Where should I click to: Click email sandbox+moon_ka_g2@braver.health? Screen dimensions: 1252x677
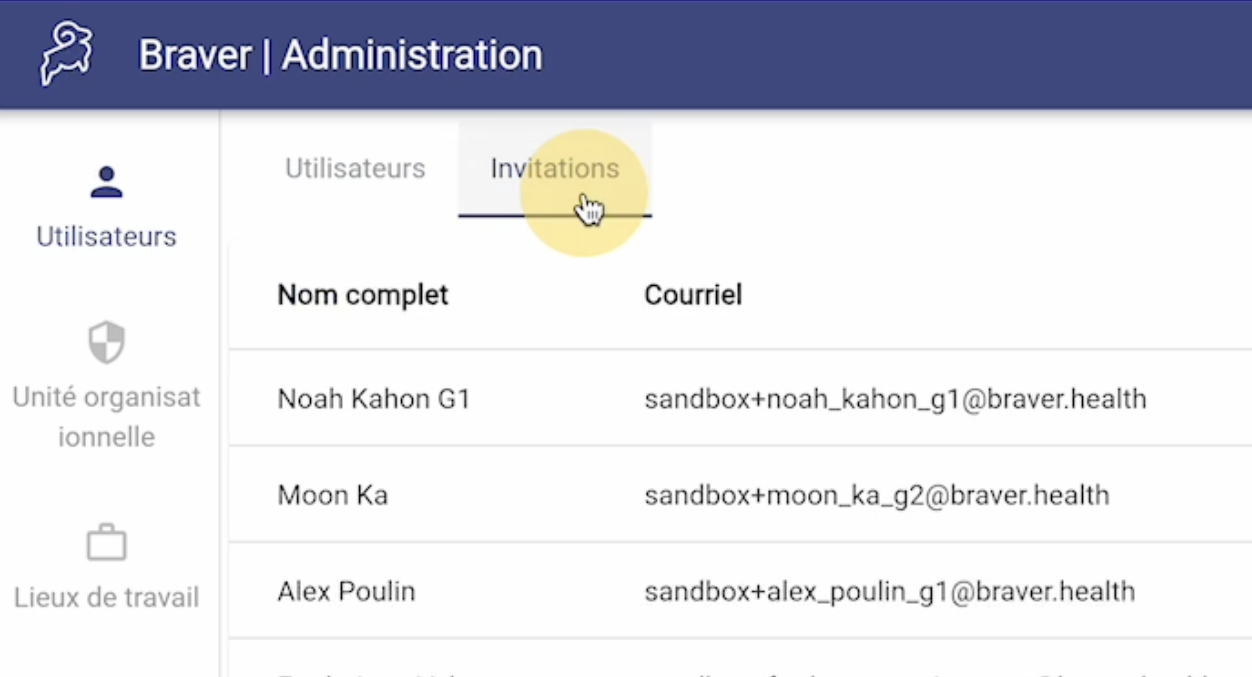(877, 496)
